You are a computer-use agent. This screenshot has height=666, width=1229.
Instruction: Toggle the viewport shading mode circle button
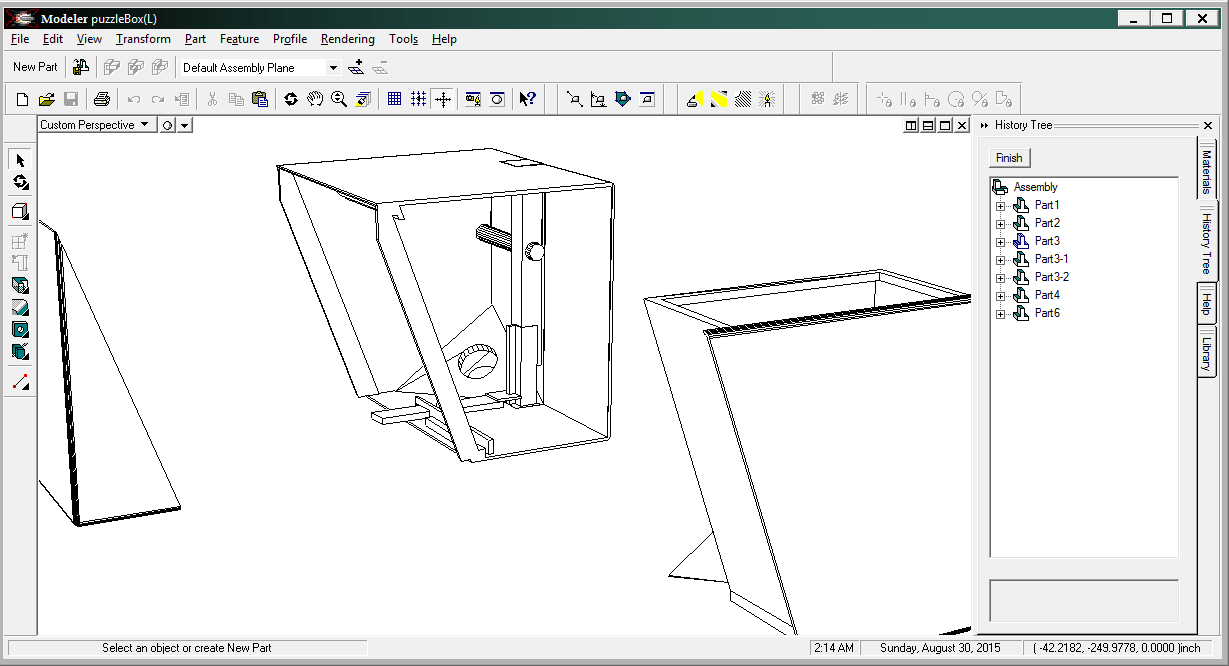pos(168,125)
